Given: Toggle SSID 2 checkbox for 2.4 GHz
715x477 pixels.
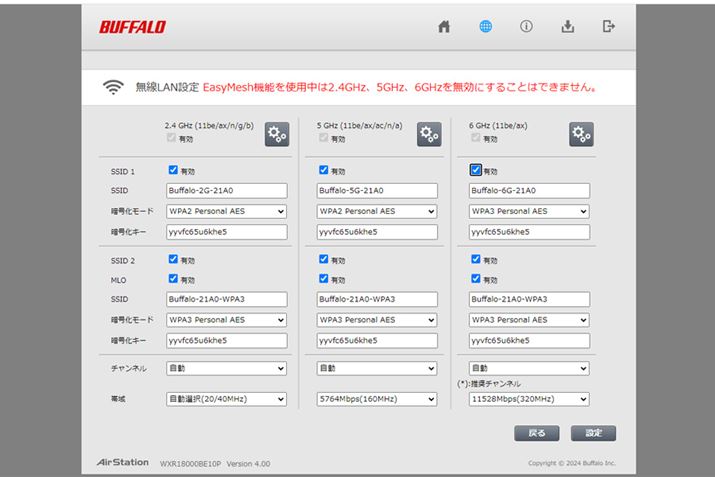Looking at the screenshot, I should pos(173,259).
